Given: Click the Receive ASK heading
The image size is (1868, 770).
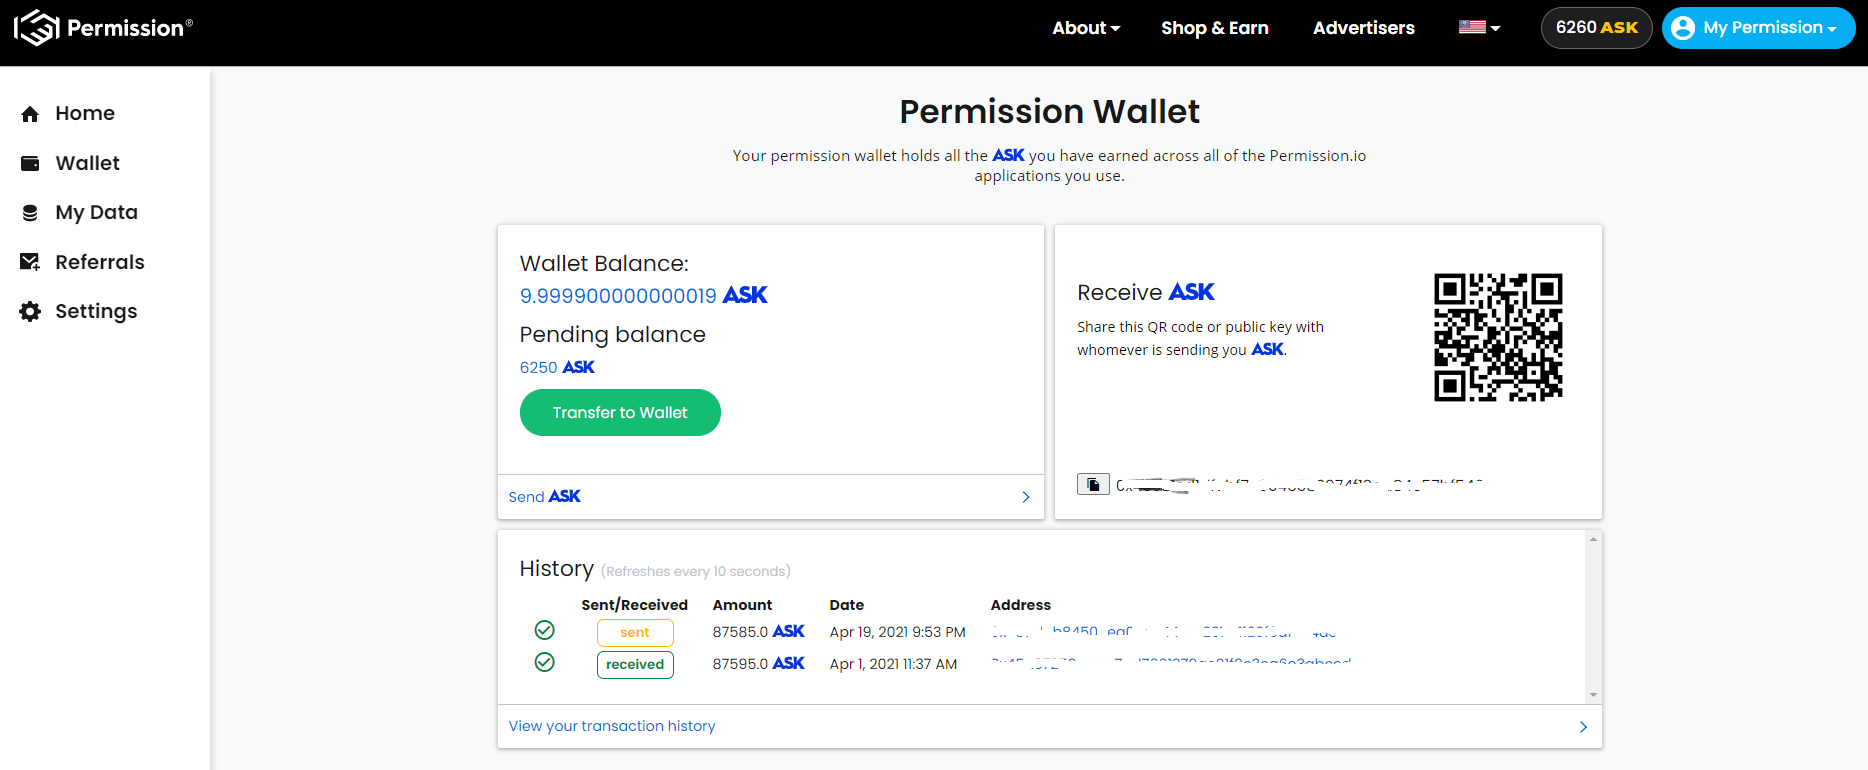Looking at the screenshot, I should (x=1146, y=292).
